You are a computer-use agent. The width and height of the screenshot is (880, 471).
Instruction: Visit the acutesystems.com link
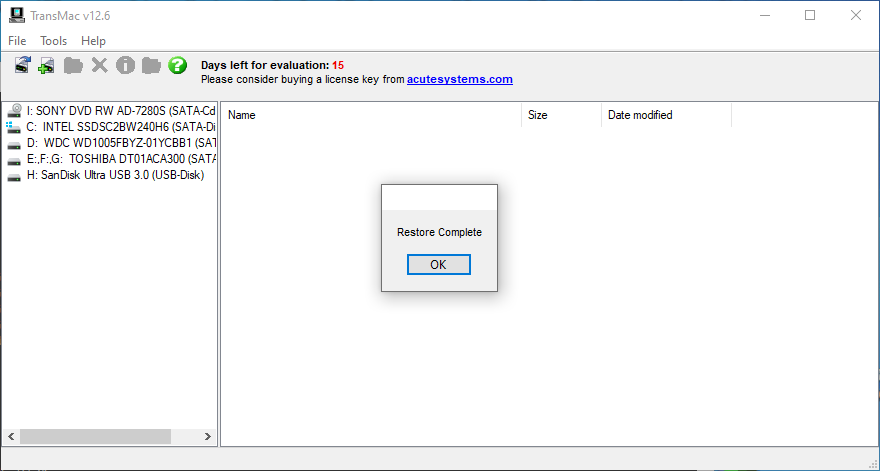[459, 79]
